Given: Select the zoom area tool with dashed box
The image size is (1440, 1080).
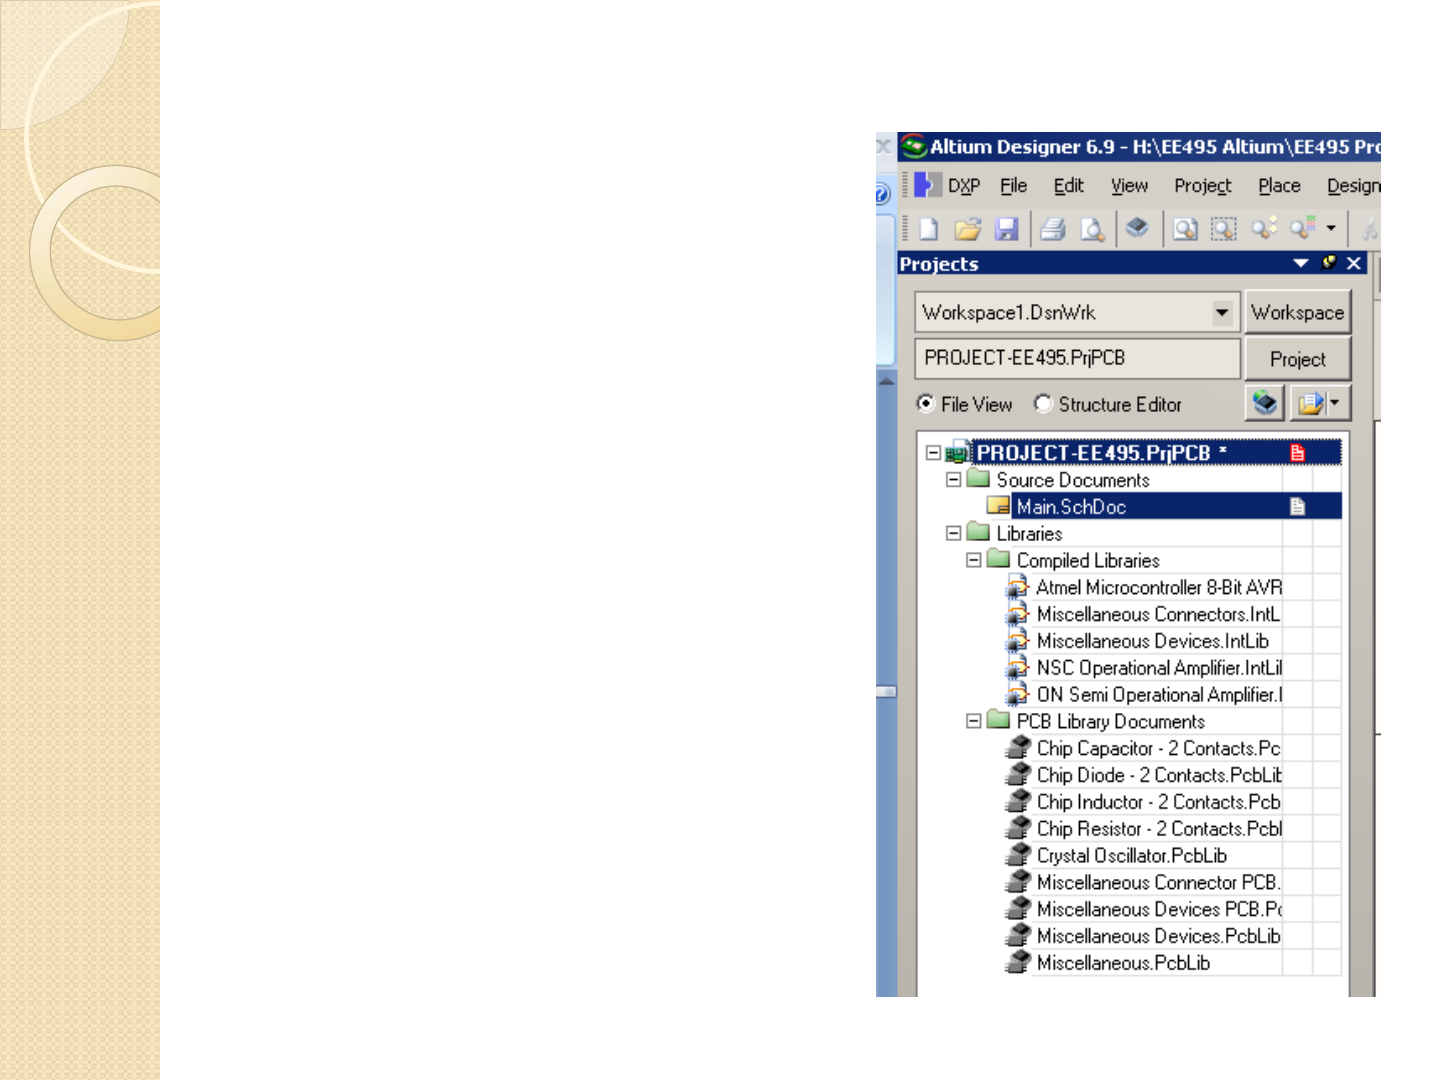Looking at the screenshot, I should click(x=1224, y=229).
